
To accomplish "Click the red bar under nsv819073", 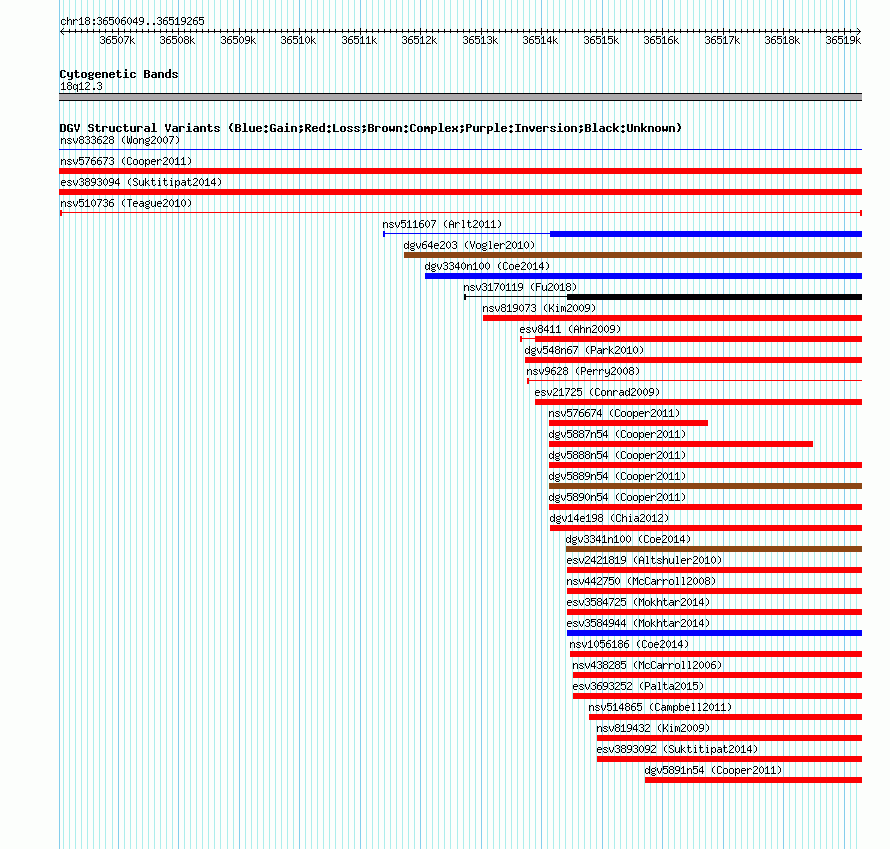I will [x=672, y=318].
